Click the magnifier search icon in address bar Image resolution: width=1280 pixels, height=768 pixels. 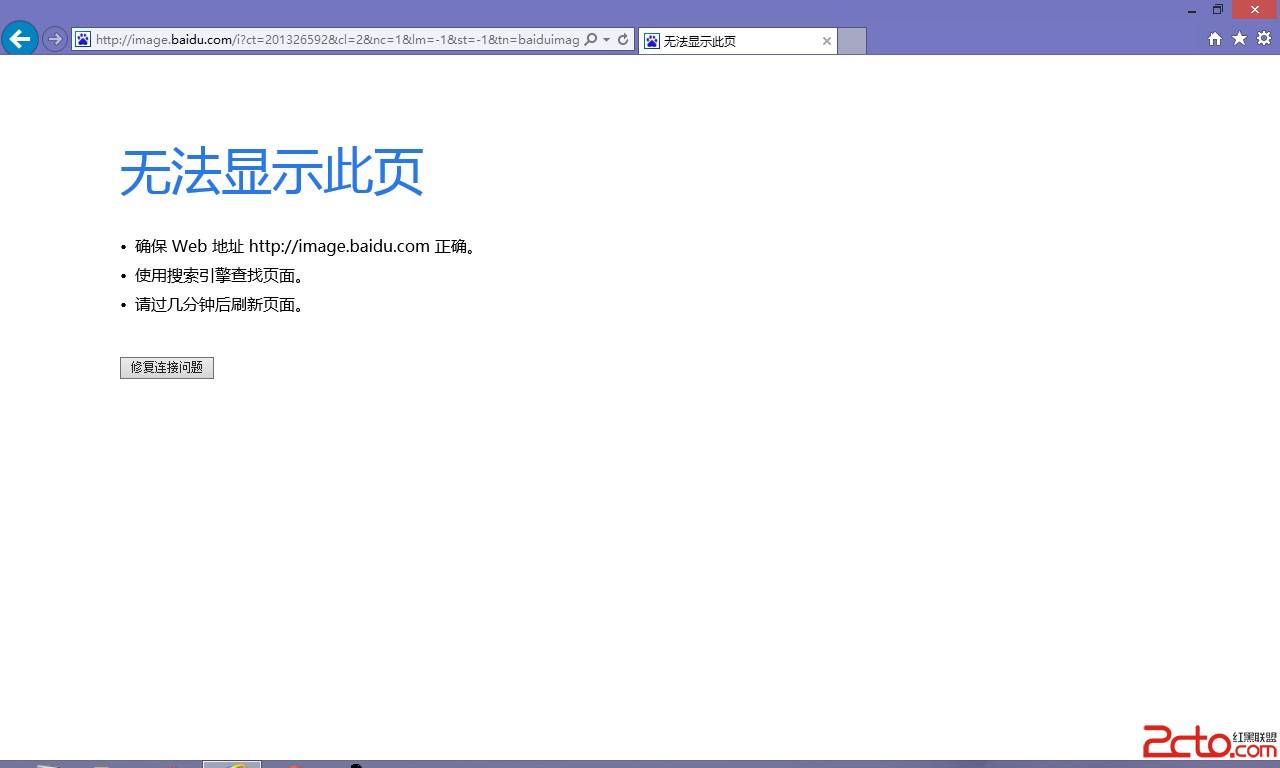point(590,40)
